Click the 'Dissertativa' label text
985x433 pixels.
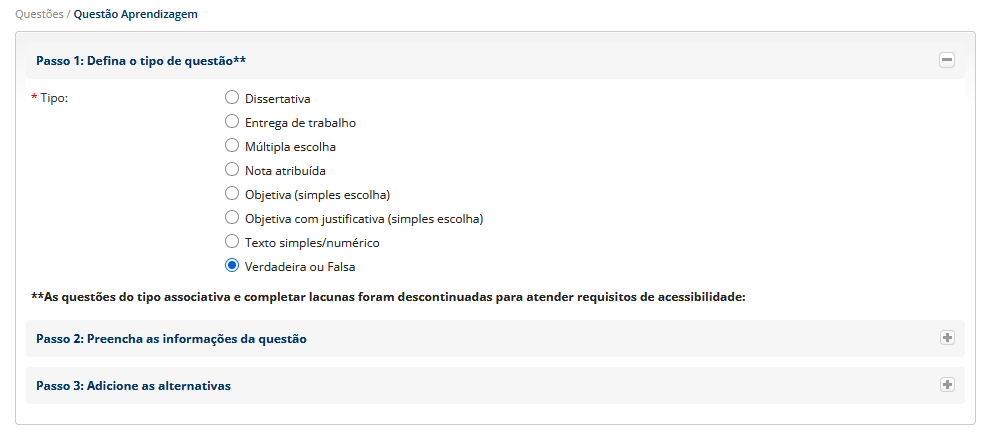pyautogui.click(x=278, y=99)
